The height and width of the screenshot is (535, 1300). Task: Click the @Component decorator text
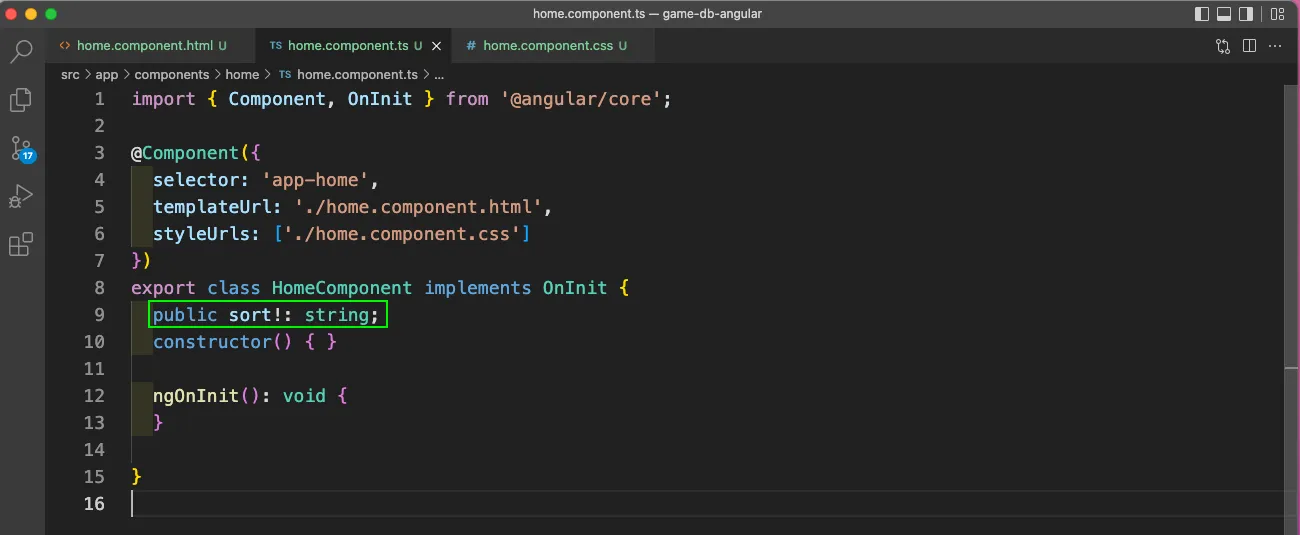(x=185, y=153)
